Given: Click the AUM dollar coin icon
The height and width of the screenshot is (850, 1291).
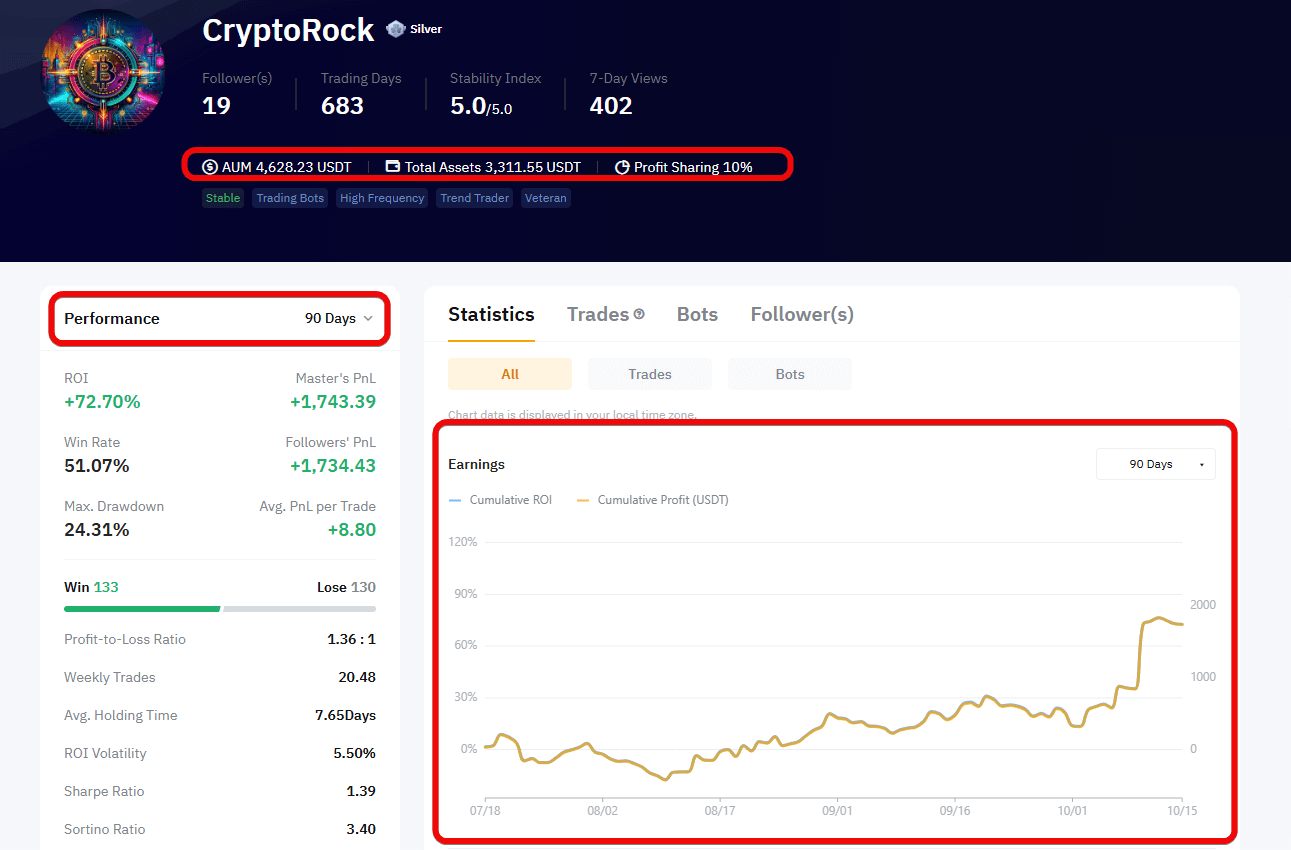Looking at the screenshot, I should click(210, 167).
